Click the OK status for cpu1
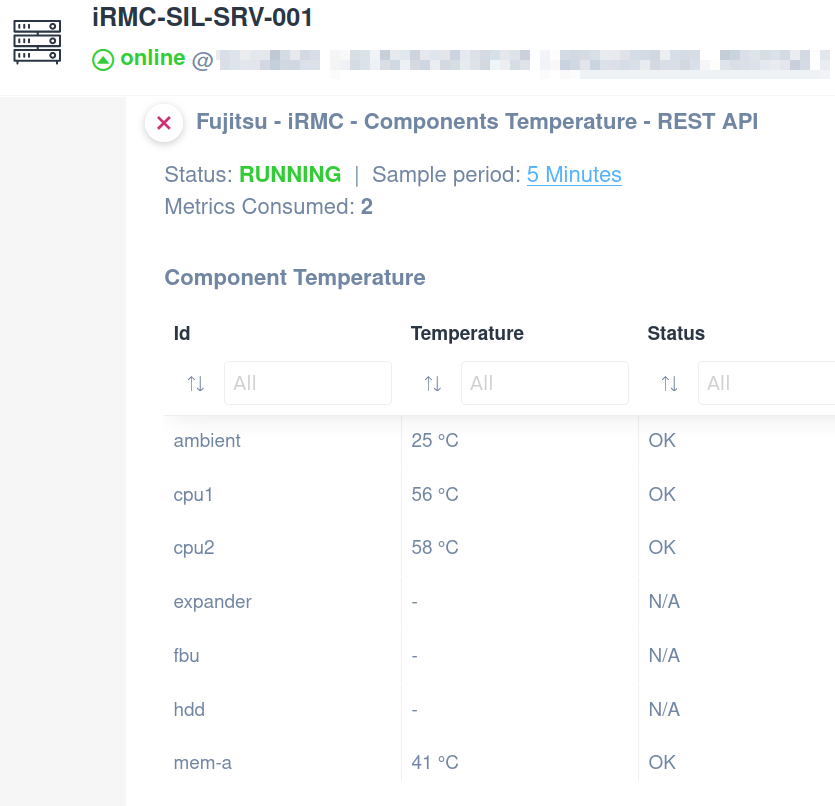The height and width of the screenshot is (806, 835). point(662,494)
